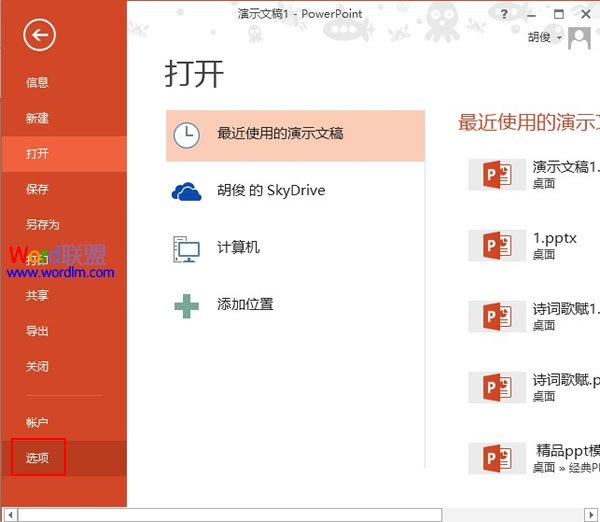Choose 保存 from the sidebar
600x522 pixels.
click(37, 189)
